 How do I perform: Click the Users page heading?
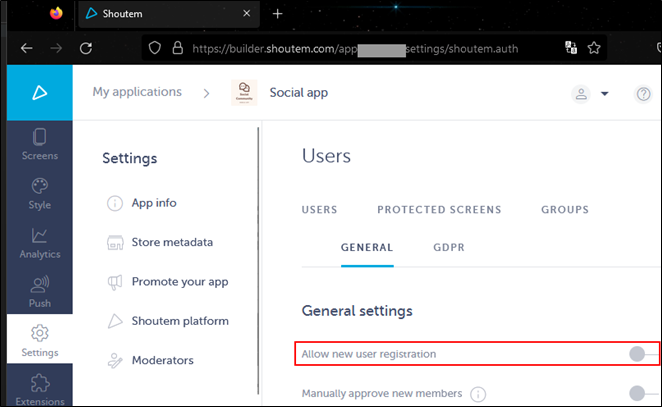tap(326, 156)
